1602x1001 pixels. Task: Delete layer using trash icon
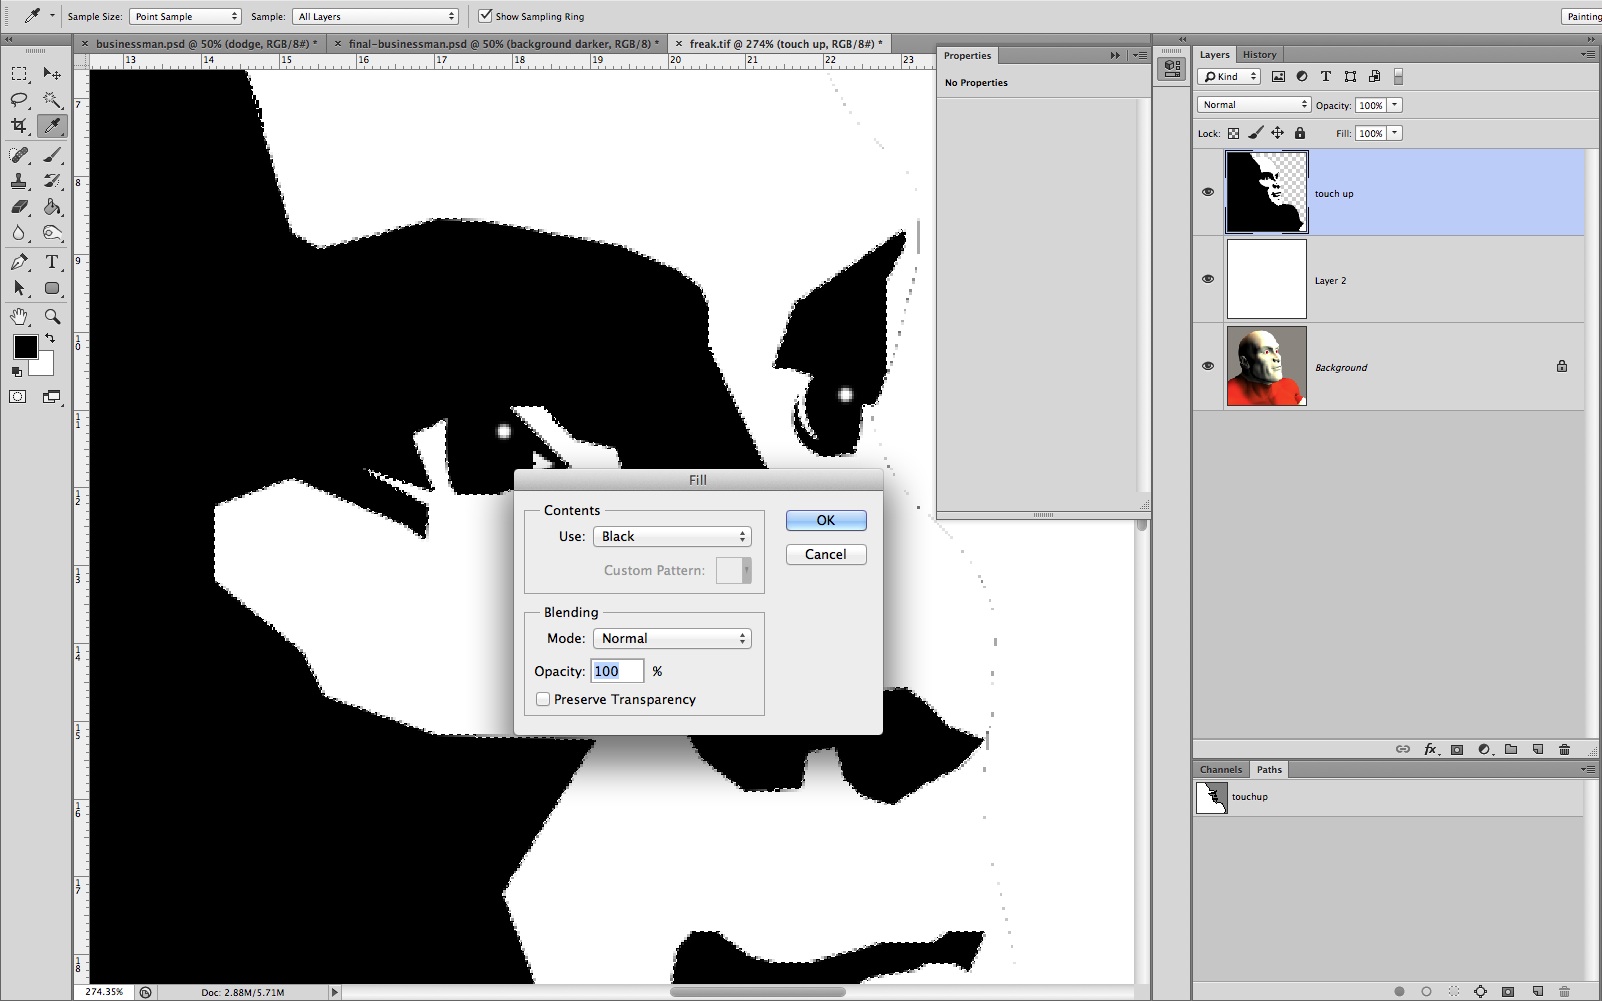coord(1564,749)
